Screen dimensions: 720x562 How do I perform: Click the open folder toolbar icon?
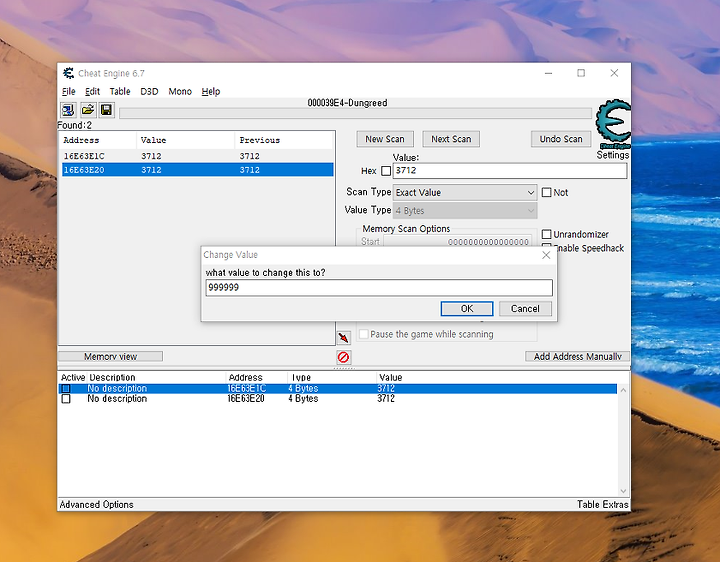click(88, 110)
